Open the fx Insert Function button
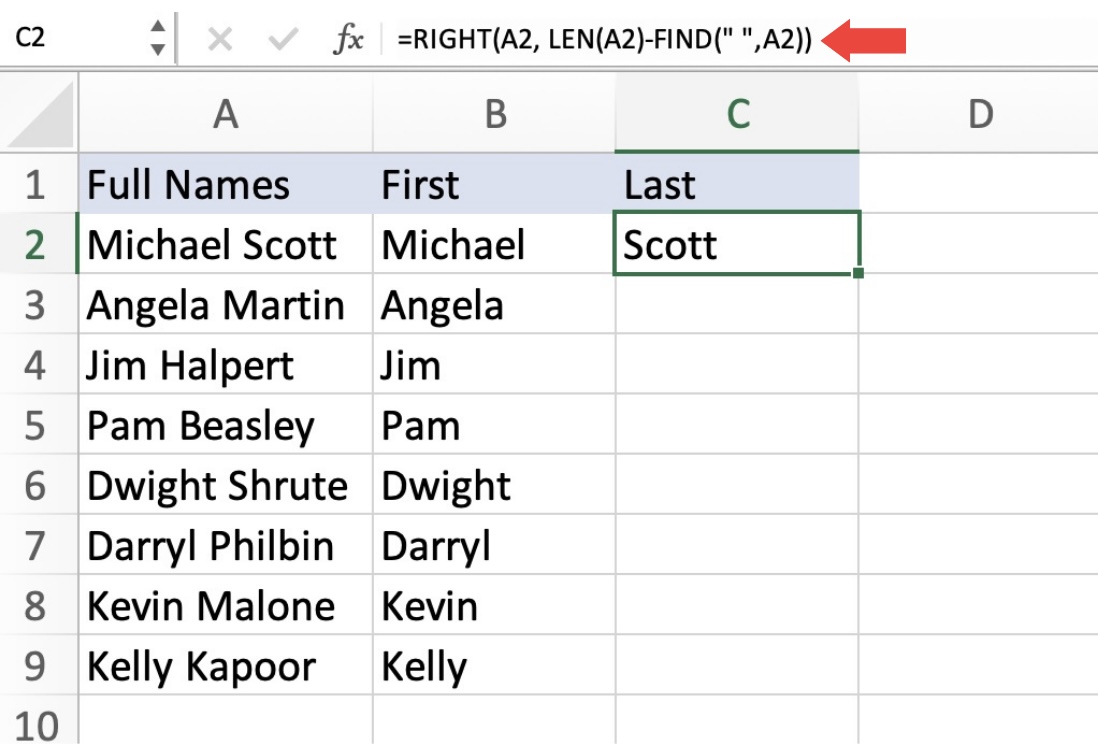1098x745 pixels. (348, 39)
